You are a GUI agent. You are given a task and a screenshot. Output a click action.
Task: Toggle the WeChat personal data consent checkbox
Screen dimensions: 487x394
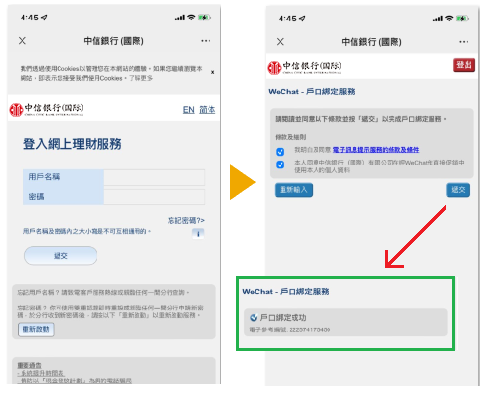pyautogui.click(x=280, y=164)
